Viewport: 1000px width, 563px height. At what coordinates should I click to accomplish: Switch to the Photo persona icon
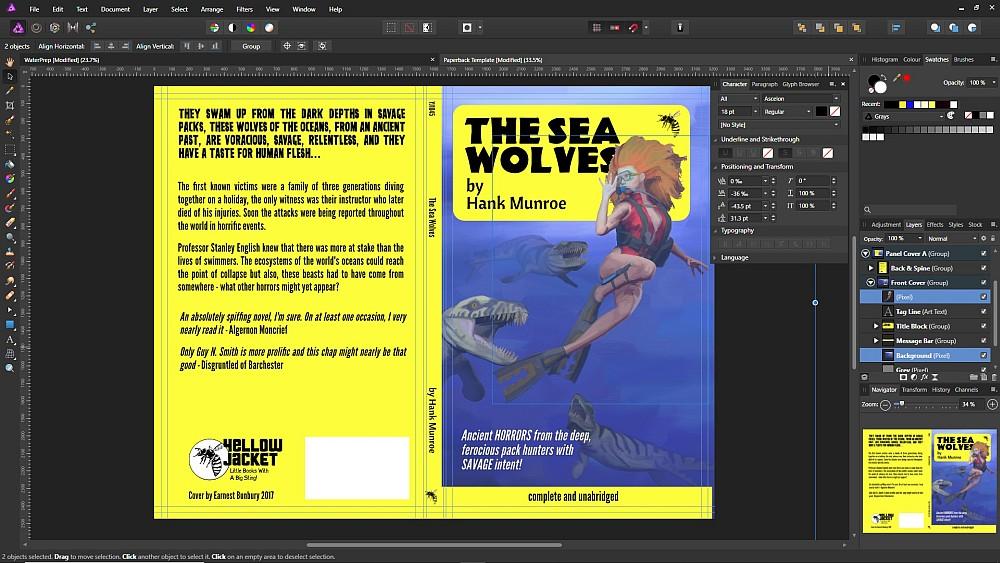(x=18, y=27)
